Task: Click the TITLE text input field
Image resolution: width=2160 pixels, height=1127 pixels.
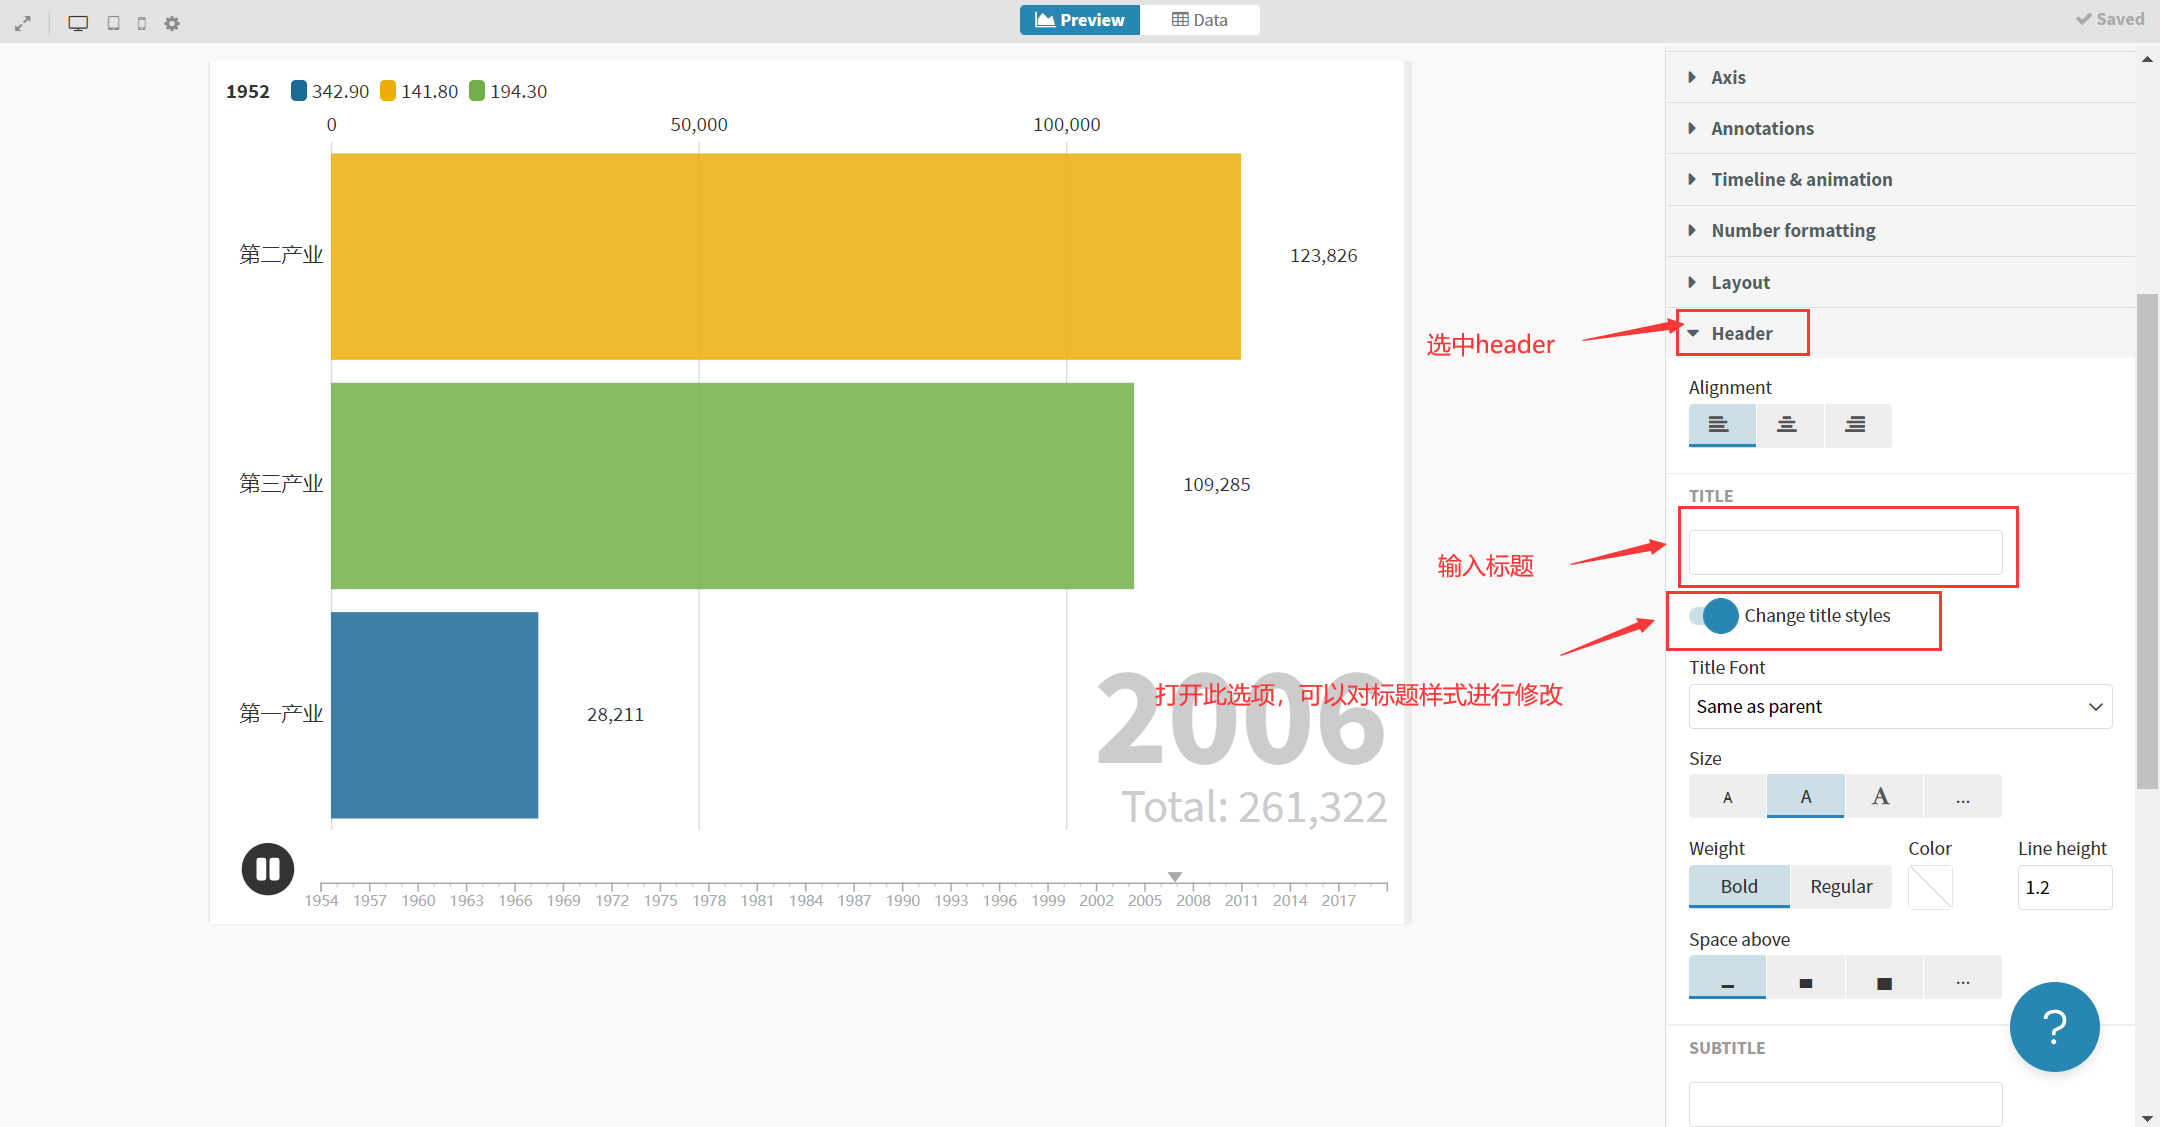Action: (x=1845, y=553)
